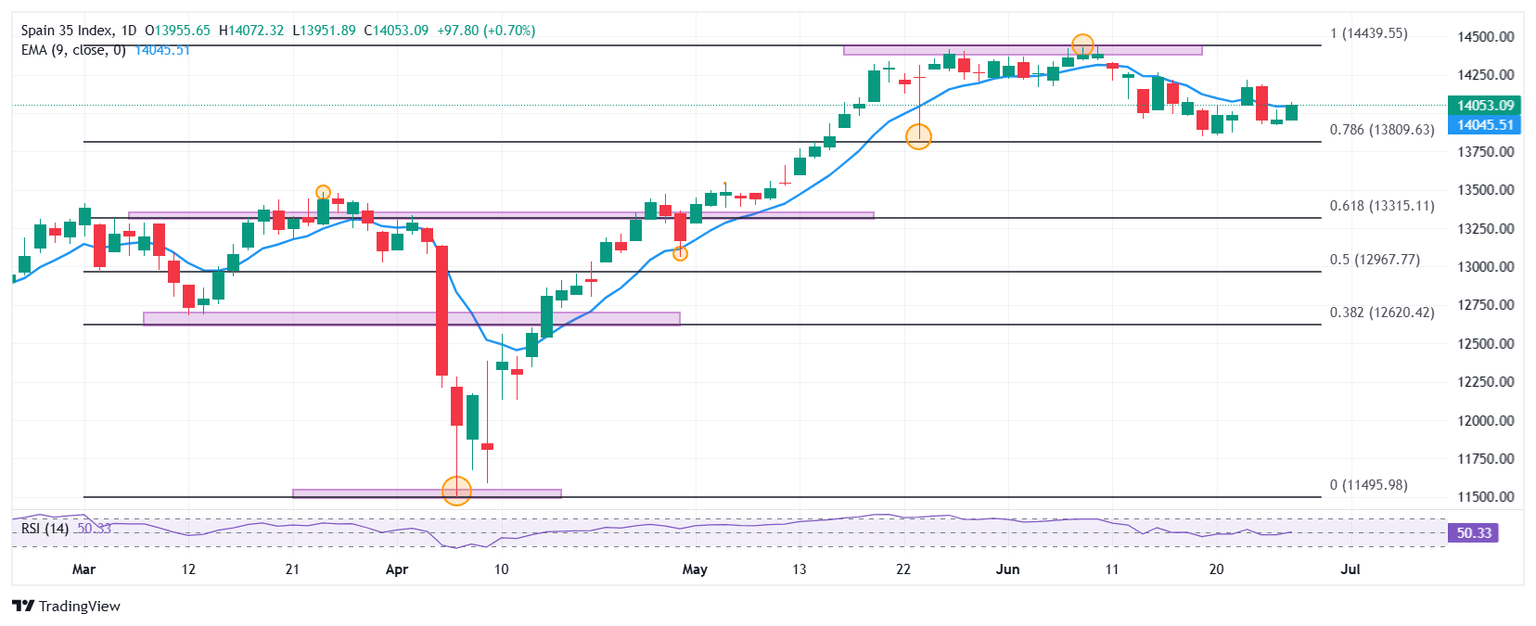Click the Apr label on the time axis
The image size is (1536, 626).
[397, 569]
